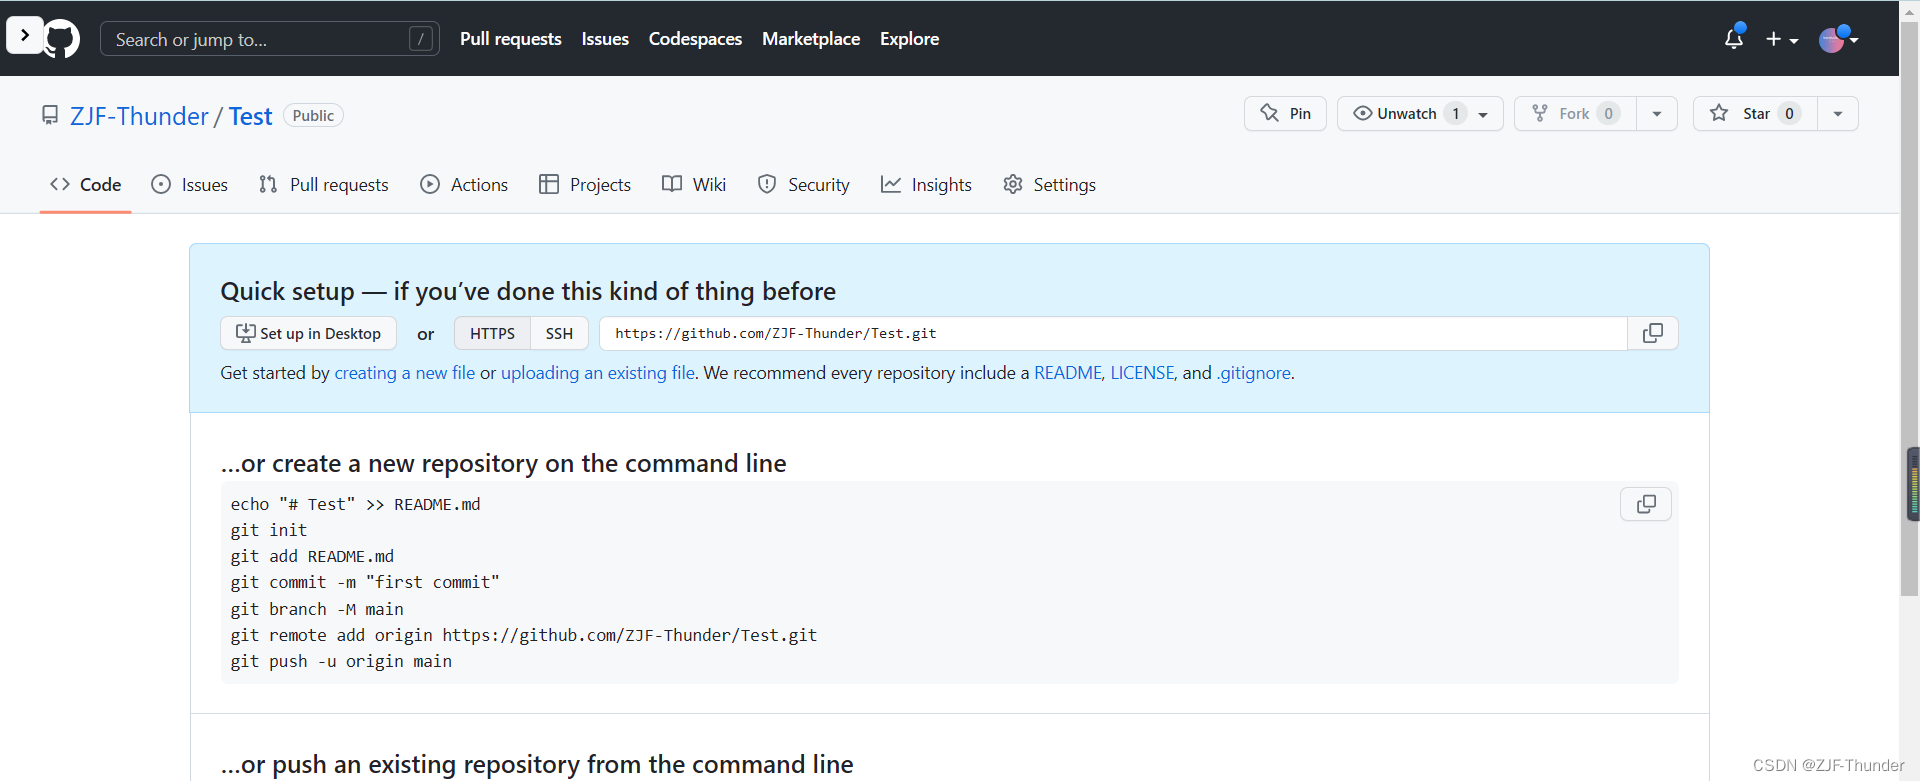The image size is (1920, 781).
Task: Click the Unwatch button
Action: pos(1420,113)
